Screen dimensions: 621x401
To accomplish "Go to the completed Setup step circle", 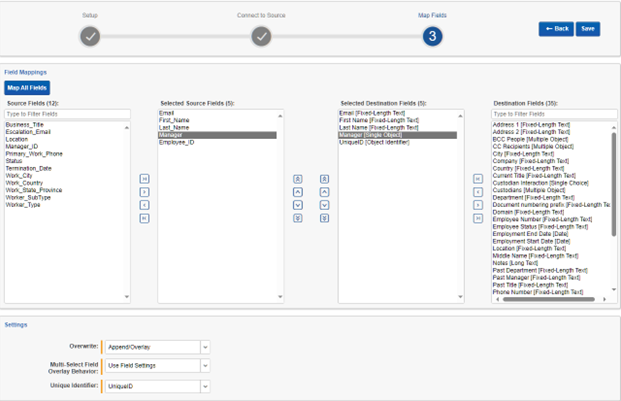I will click(x=90, y=36).
